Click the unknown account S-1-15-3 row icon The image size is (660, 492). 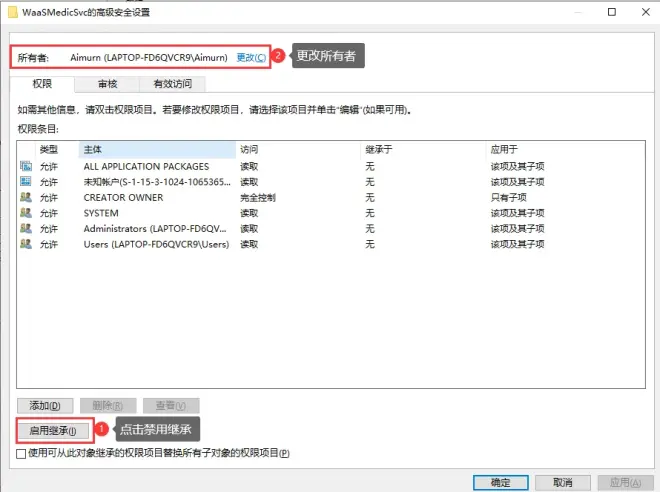pos(26,181)
